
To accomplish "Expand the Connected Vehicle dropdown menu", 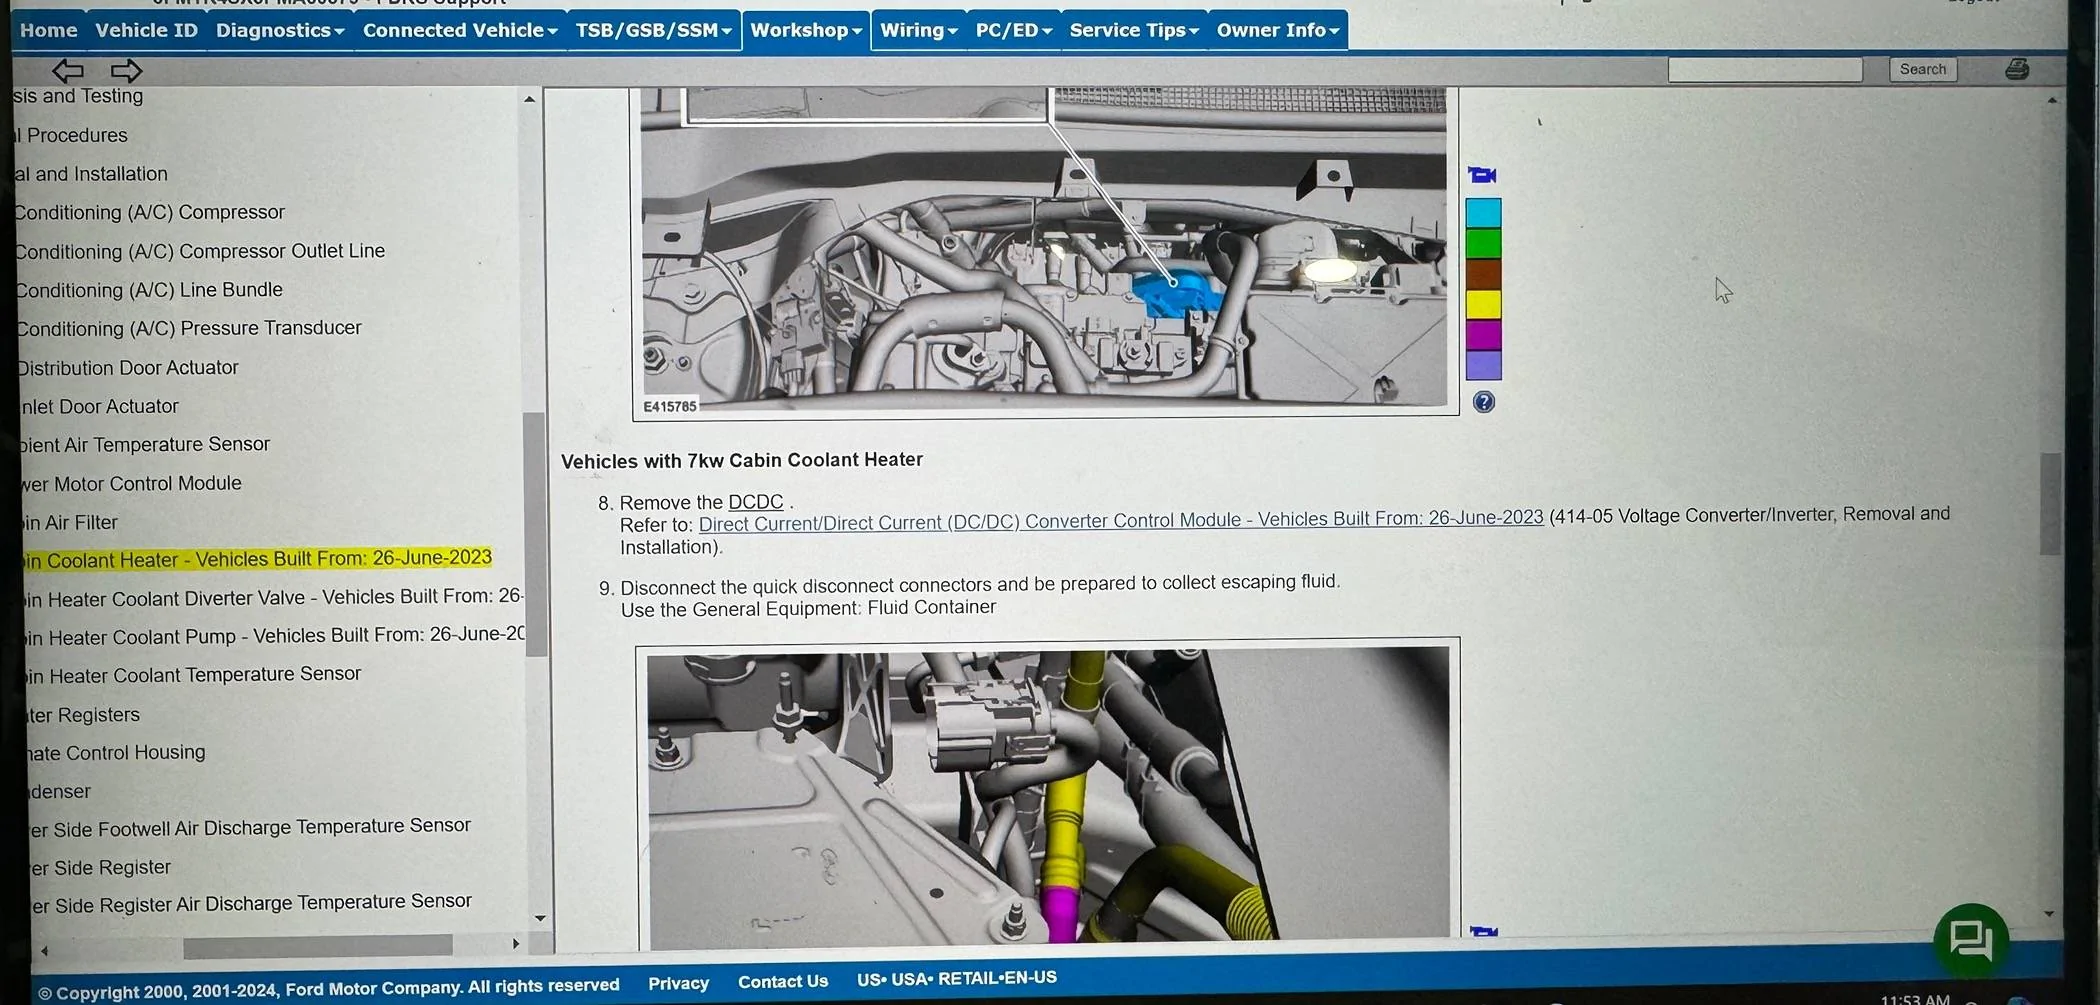I will pyautogui.click(x=460, y=30).
